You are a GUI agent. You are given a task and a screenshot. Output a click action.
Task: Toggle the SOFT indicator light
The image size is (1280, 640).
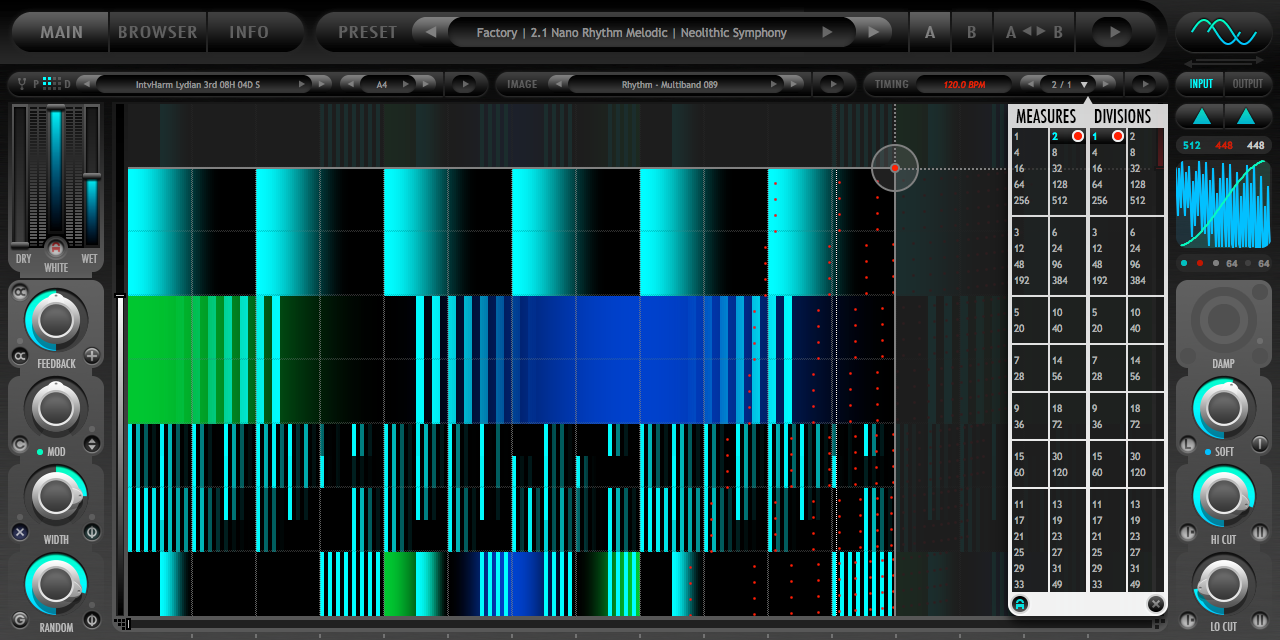(1209, 452)
